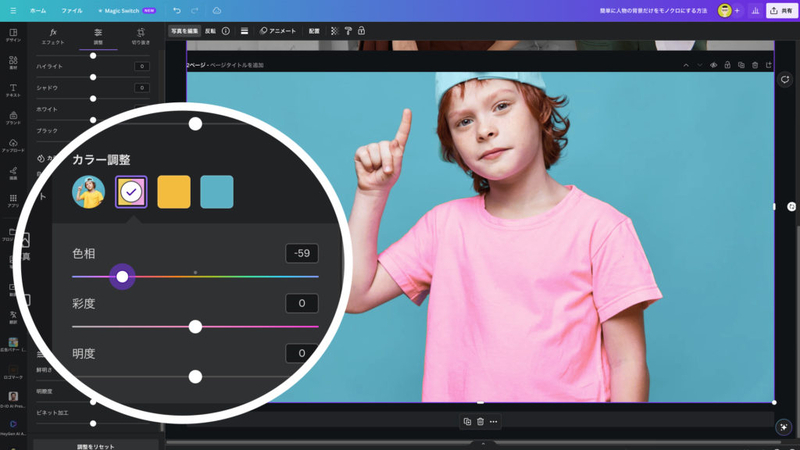This screenshot has height=450, width=800.
Task: Duplicate the selected image from the floating bar
Action: coord(467,421)
